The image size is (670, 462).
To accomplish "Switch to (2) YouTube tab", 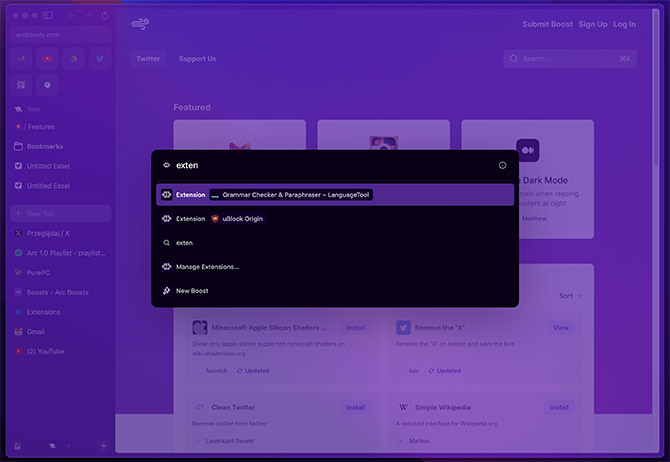I will pyautogui.click(x=61, y=351).
